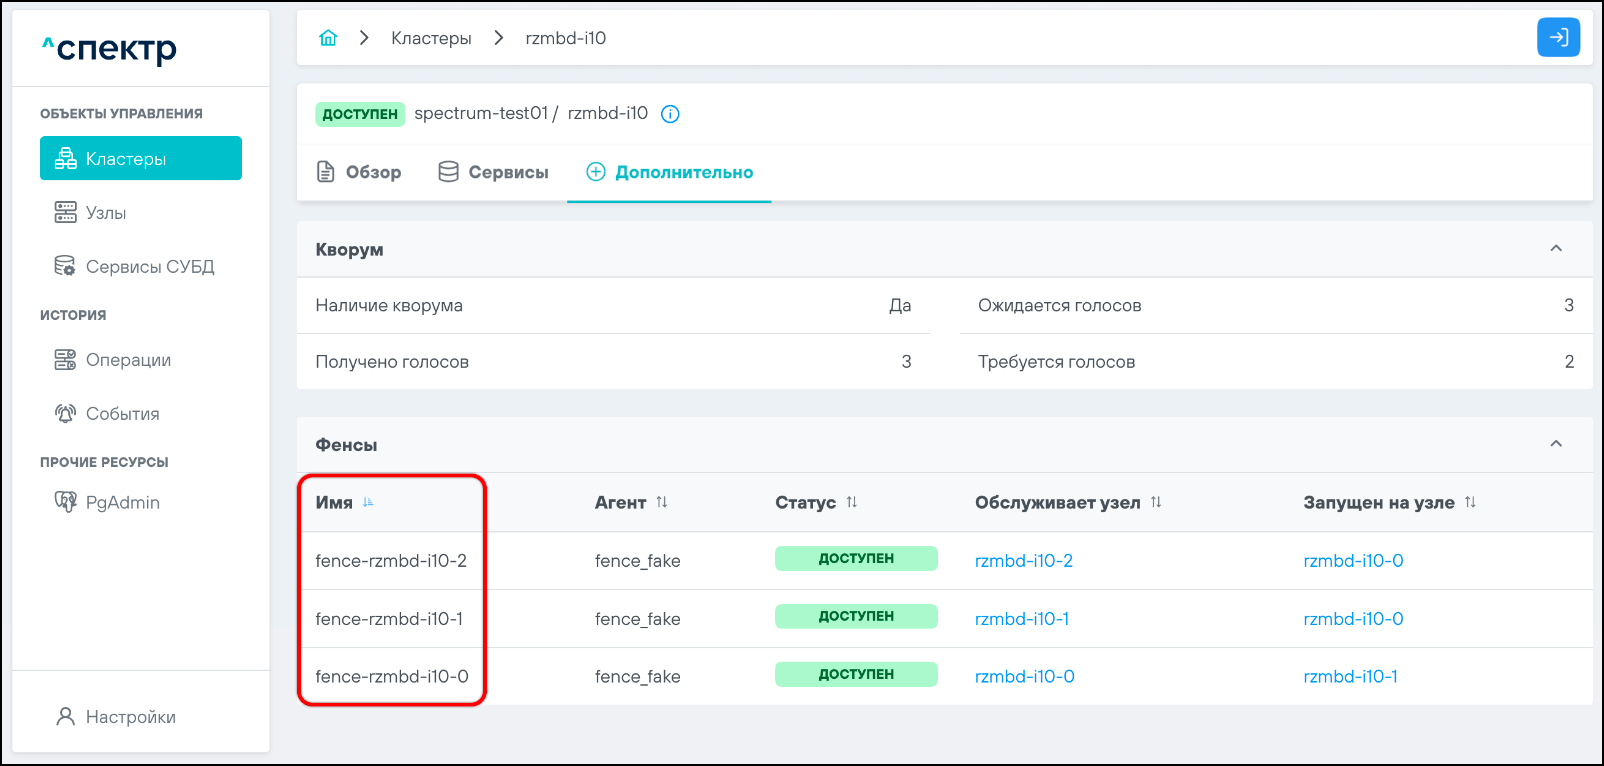Open the Обзор tab
Image resolution: width=1604 pixels, height=766 pixels.
(x=359, y=172)
